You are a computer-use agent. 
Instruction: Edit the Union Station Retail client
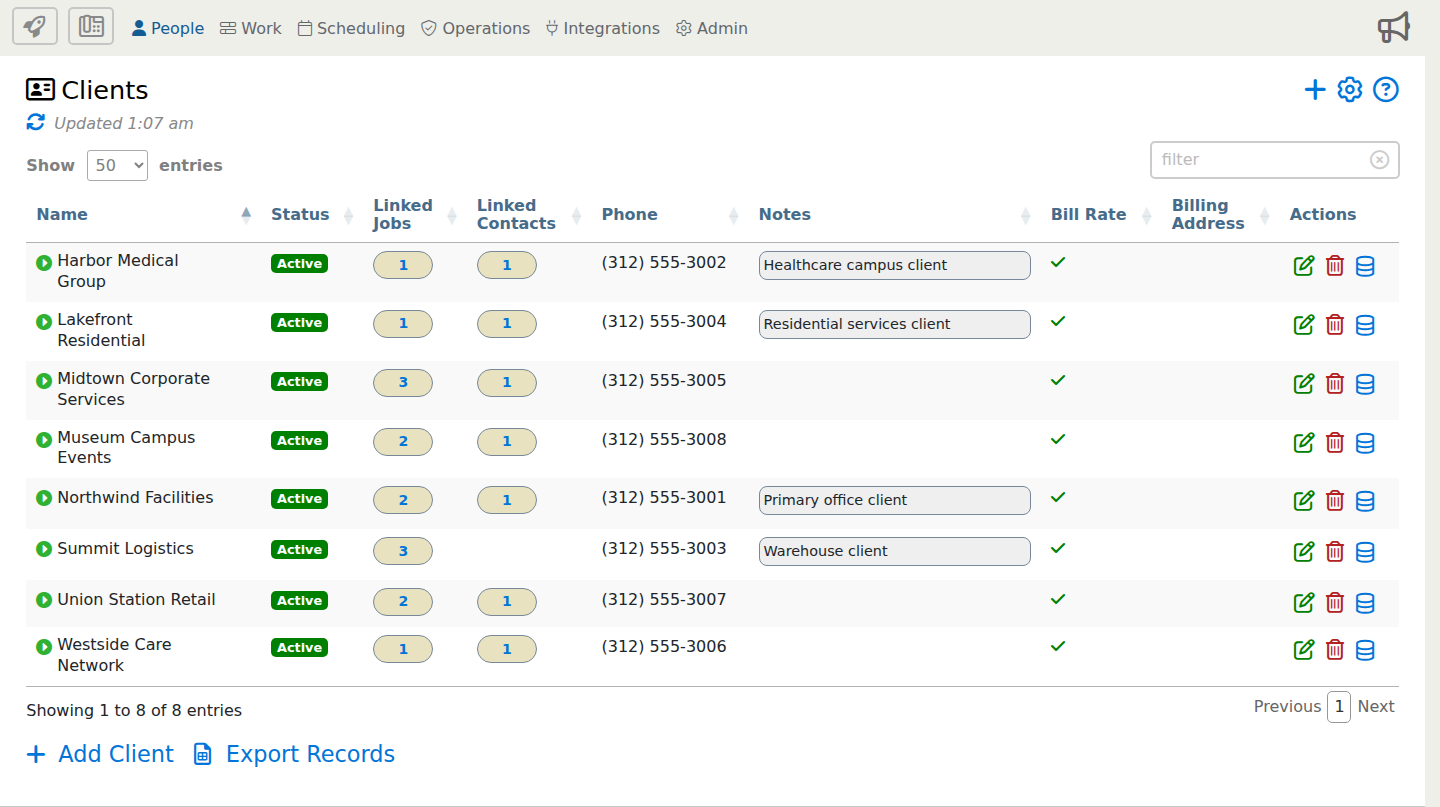tap(1304, 603)
